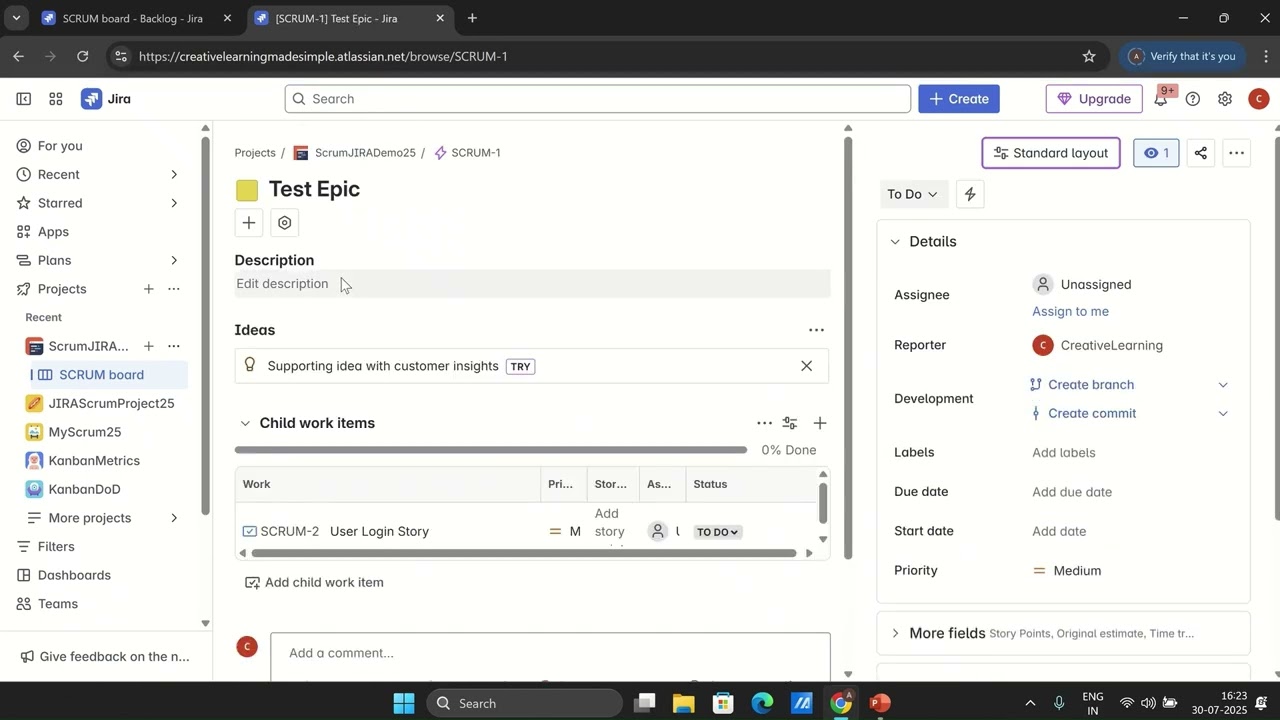1280x720 pixels.
Task: Open child work items more options
Action: (764, 424)
